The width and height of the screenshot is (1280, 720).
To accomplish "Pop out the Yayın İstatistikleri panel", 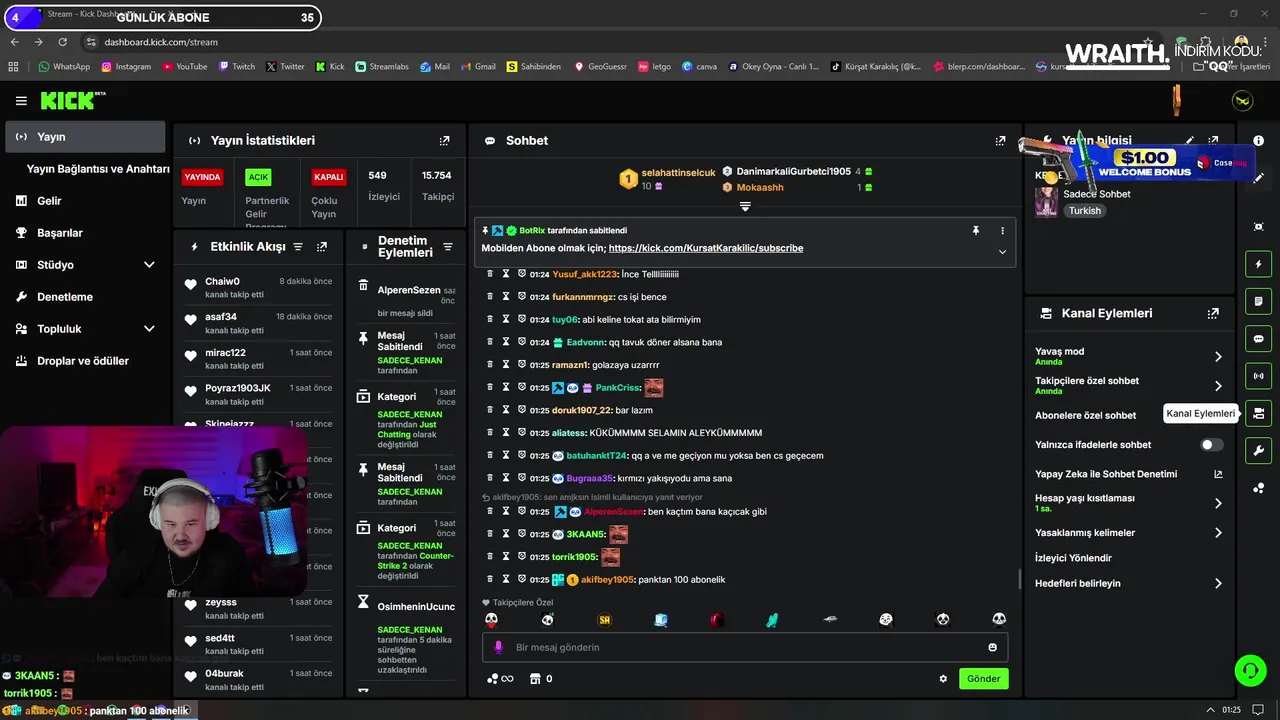I will tap(445, 141).
